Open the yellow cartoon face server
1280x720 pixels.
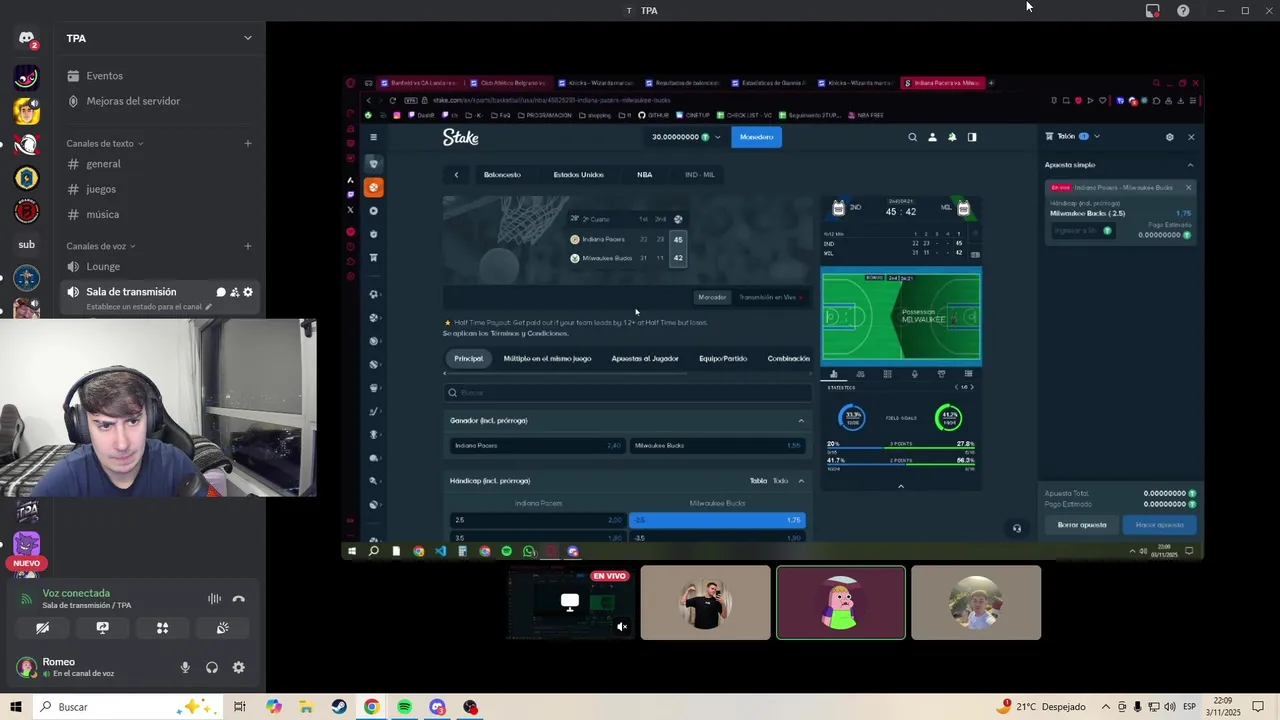(27, 111)
